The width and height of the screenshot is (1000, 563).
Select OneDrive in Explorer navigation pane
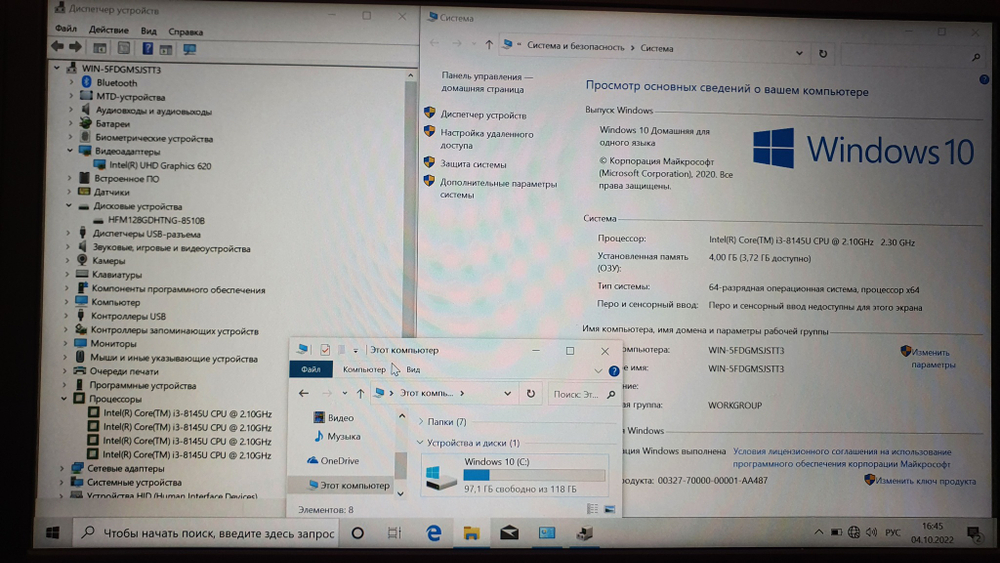pyautogui.click(x=332, y=460)
